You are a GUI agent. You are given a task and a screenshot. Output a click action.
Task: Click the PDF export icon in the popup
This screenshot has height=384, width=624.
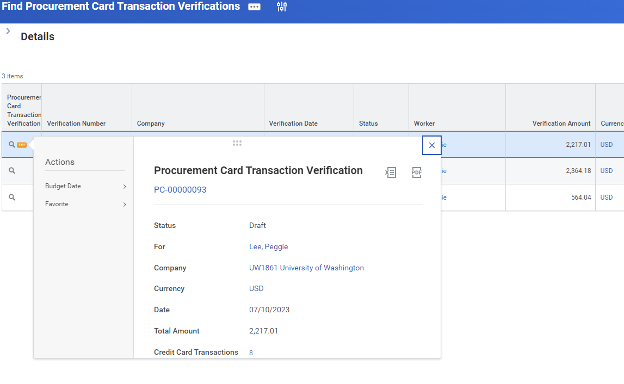pos(416,172)
